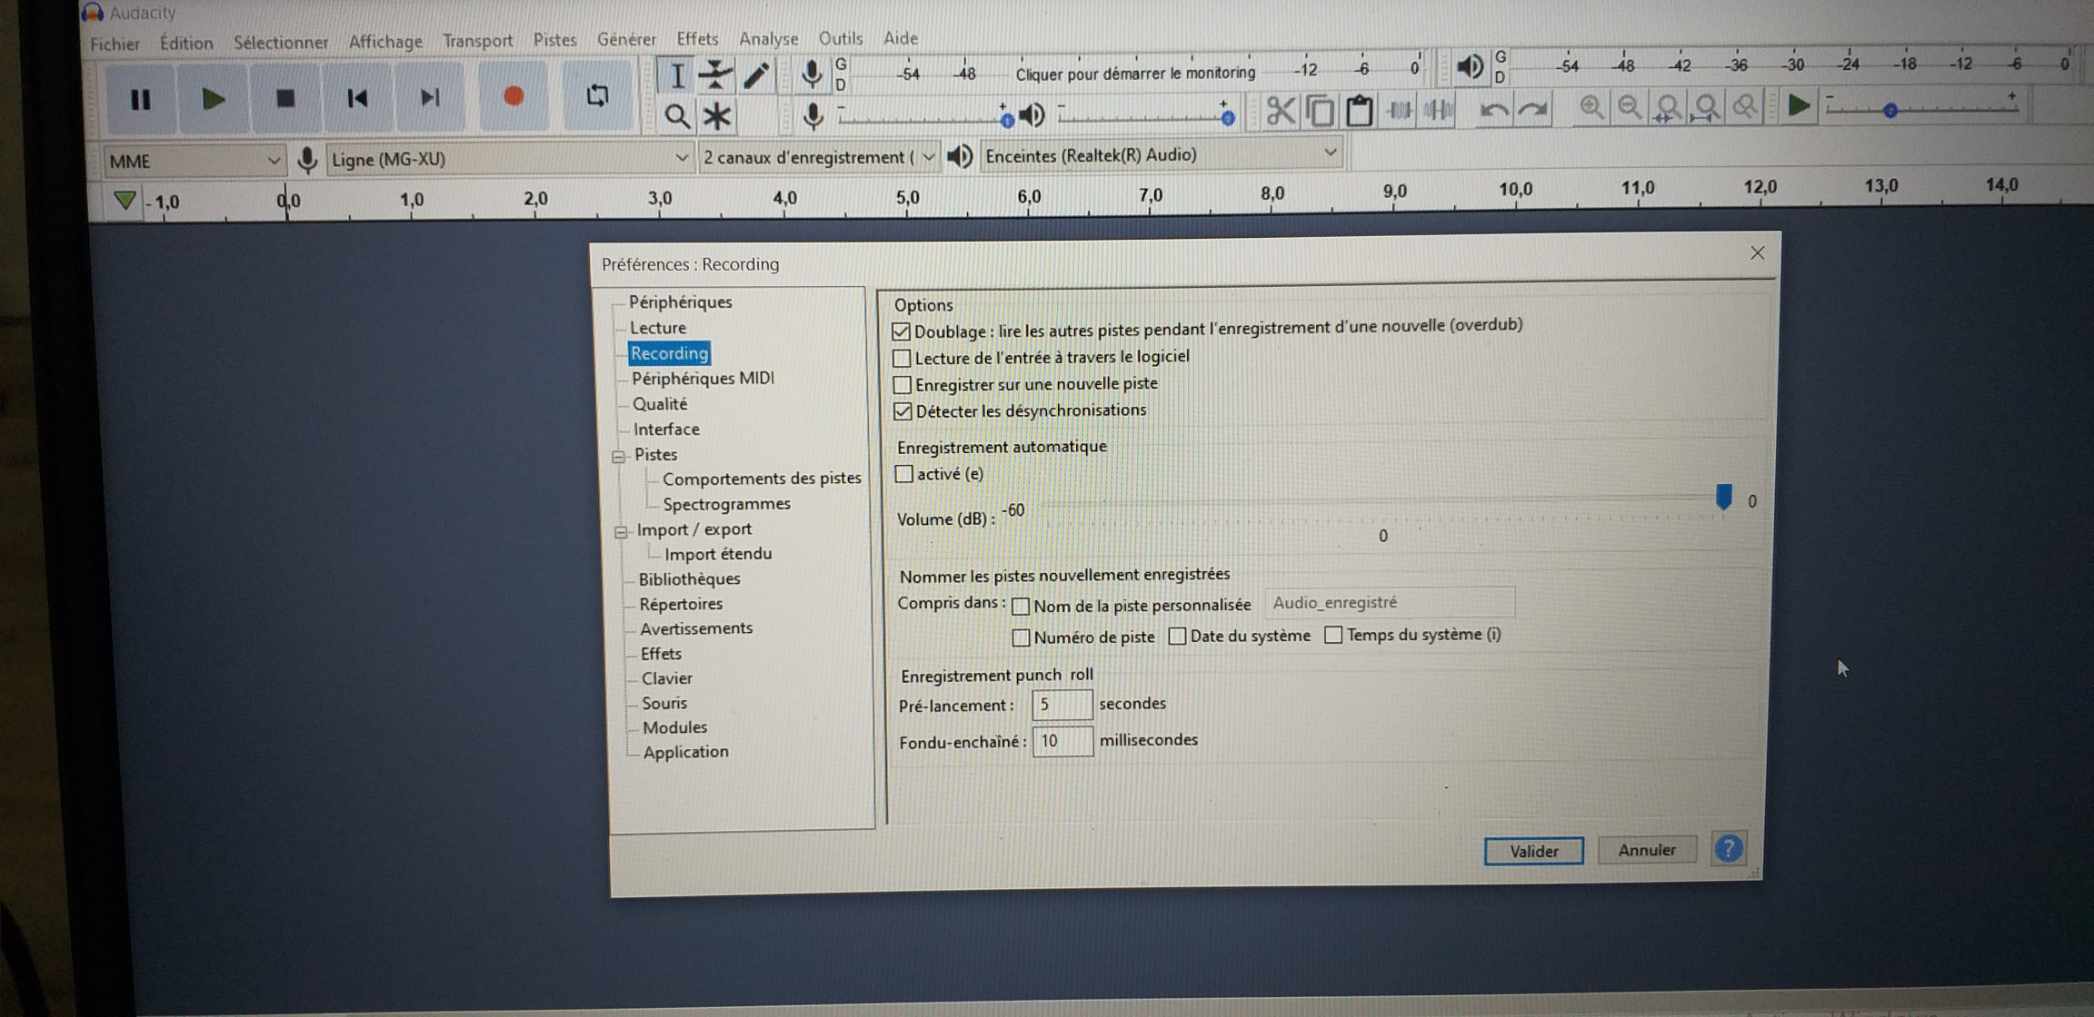Collapse the Import / export tree node

tap(621, 532)
